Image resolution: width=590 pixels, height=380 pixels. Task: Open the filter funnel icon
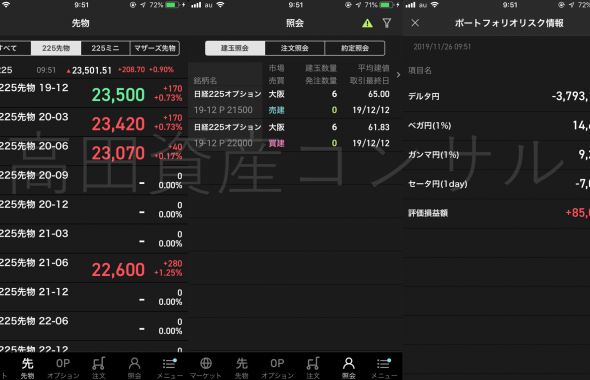click(x=387, y=23)
